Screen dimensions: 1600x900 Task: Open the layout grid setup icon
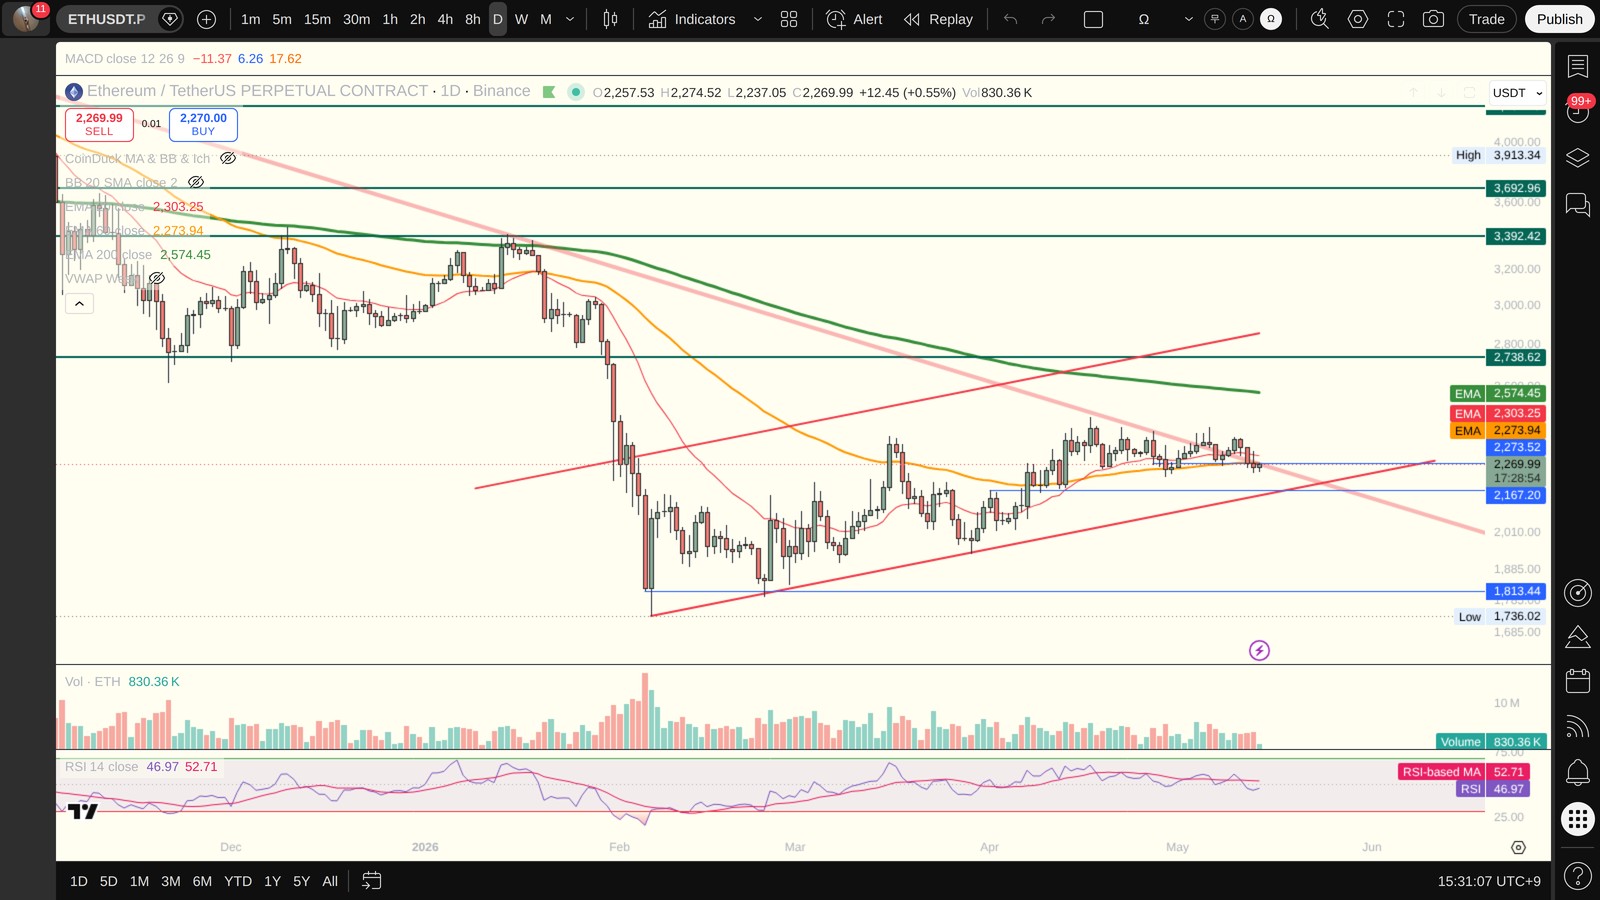click(x=789, y=19)
